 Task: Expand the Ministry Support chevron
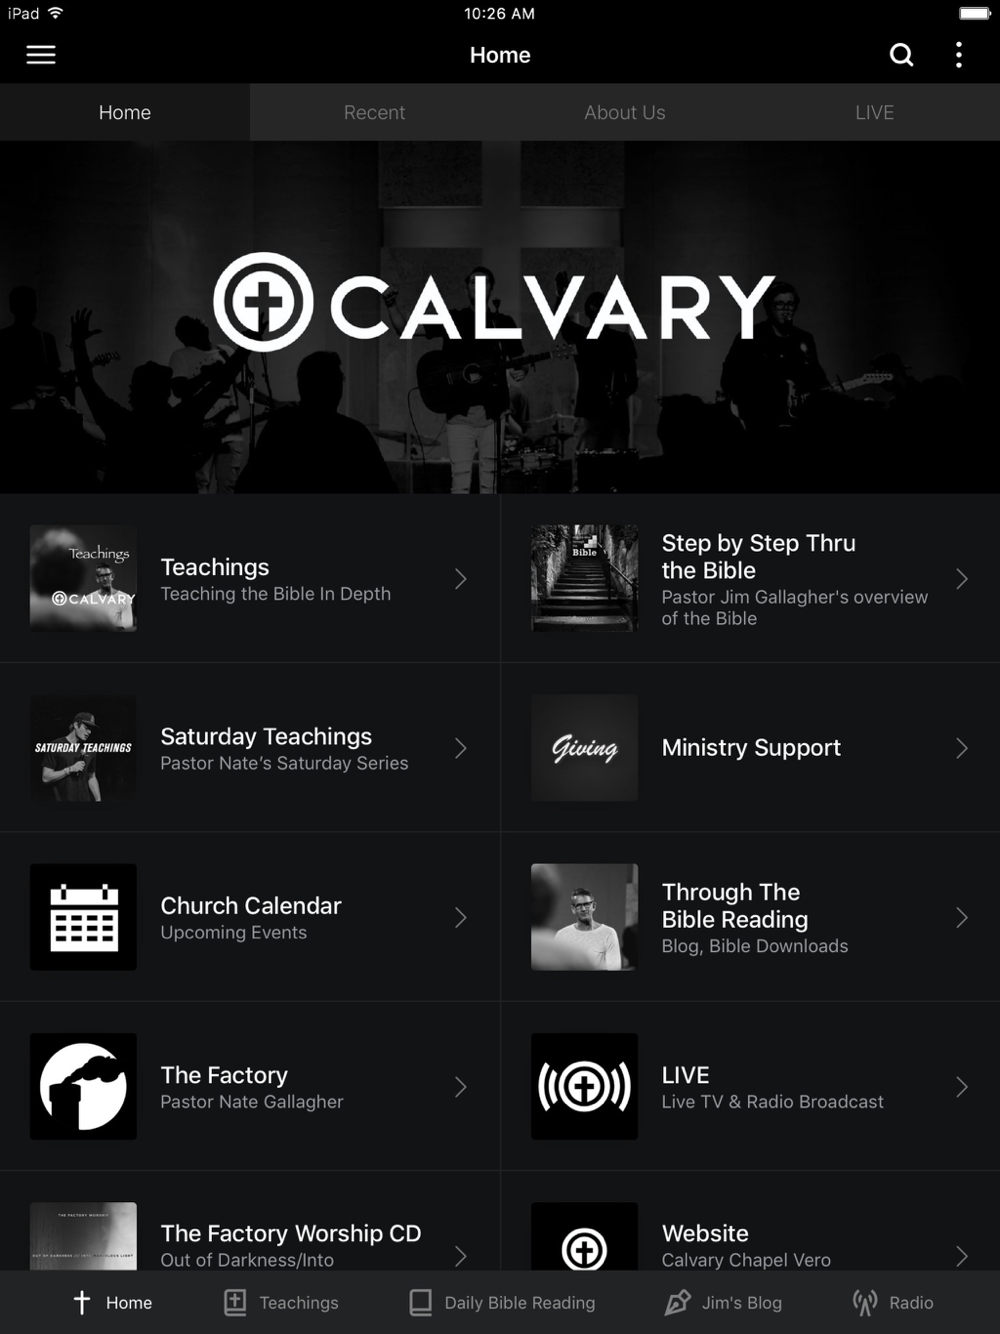coord(962,748)
